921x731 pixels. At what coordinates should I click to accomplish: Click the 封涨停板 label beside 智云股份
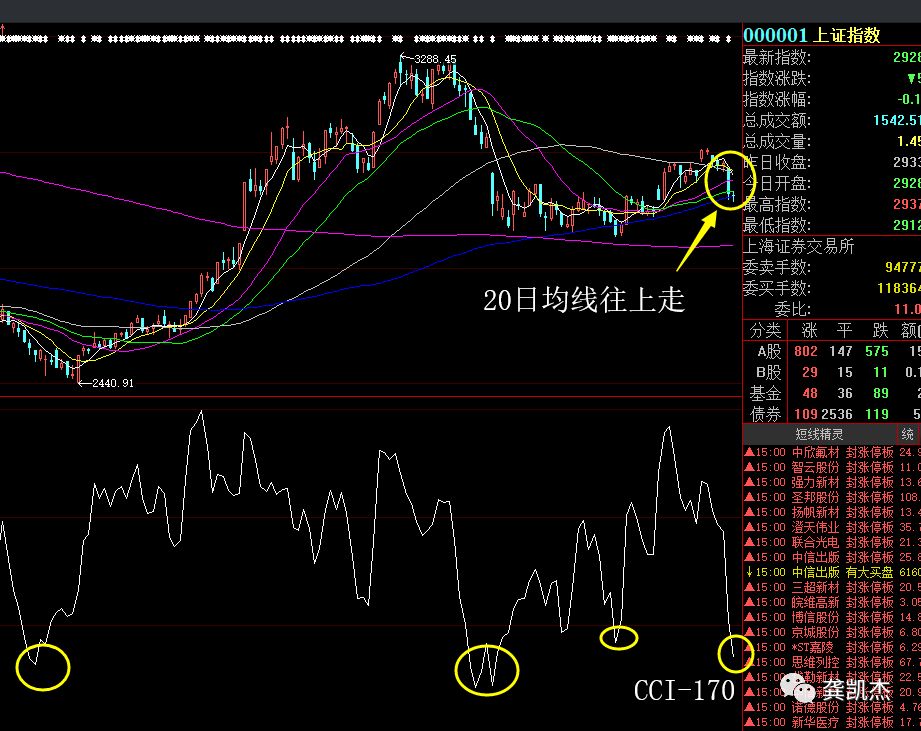tap(867, 469)
